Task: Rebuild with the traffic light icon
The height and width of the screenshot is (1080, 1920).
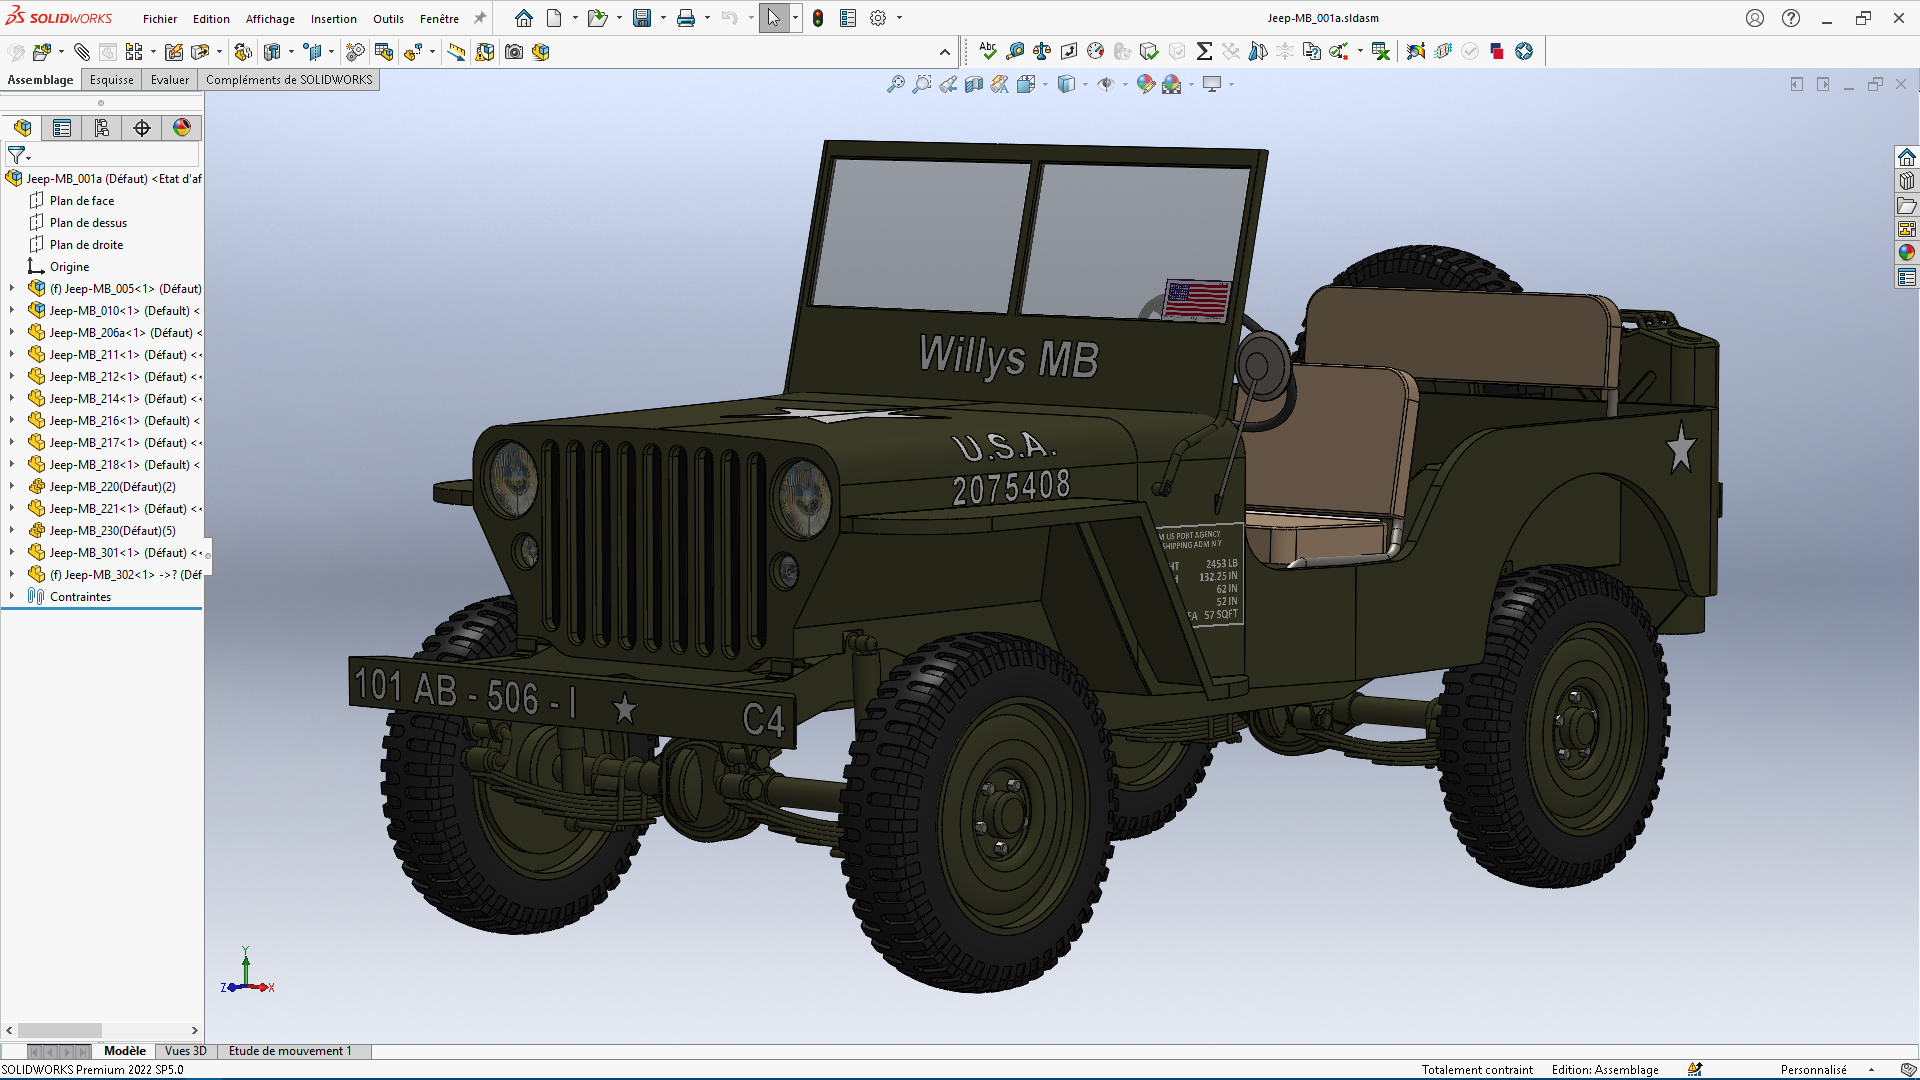Action: point(818,18)
